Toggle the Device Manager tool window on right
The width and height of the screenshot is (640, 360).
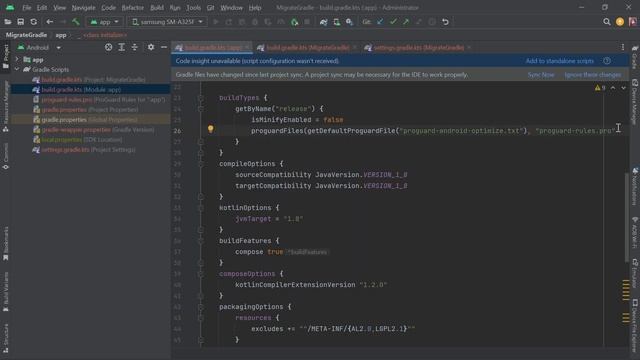click(x=635, y=102)
